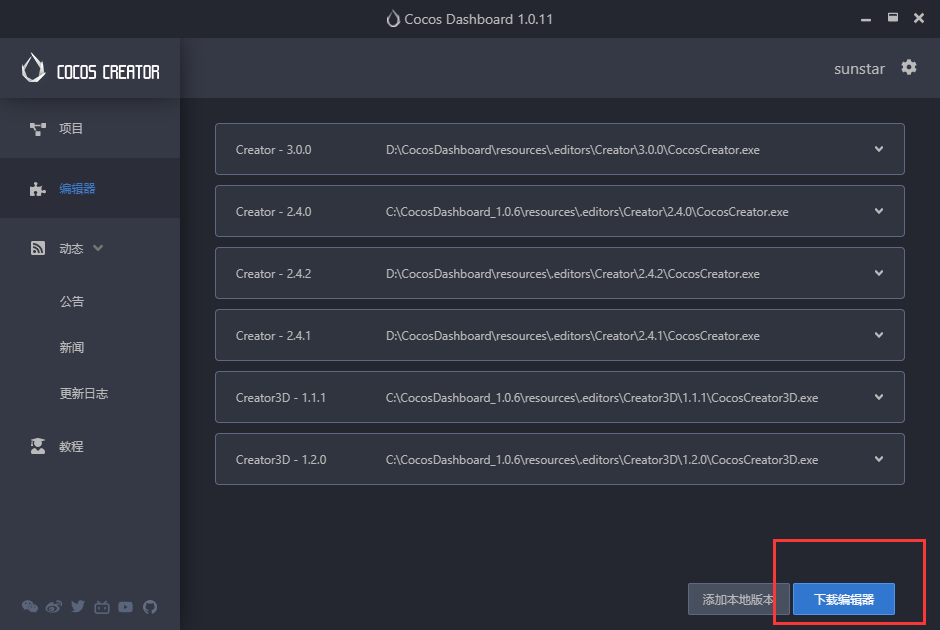Minimize the Cocos Dashboard window

pyautogui.click(x=866, y=19)
